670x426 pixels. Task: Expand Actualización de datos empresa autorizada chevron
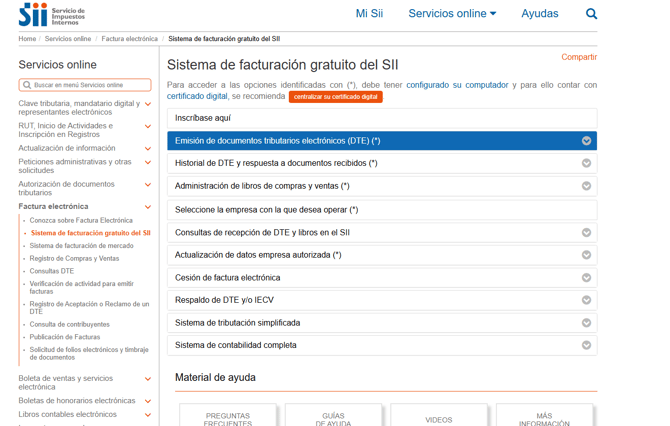[x=586, y=255]
